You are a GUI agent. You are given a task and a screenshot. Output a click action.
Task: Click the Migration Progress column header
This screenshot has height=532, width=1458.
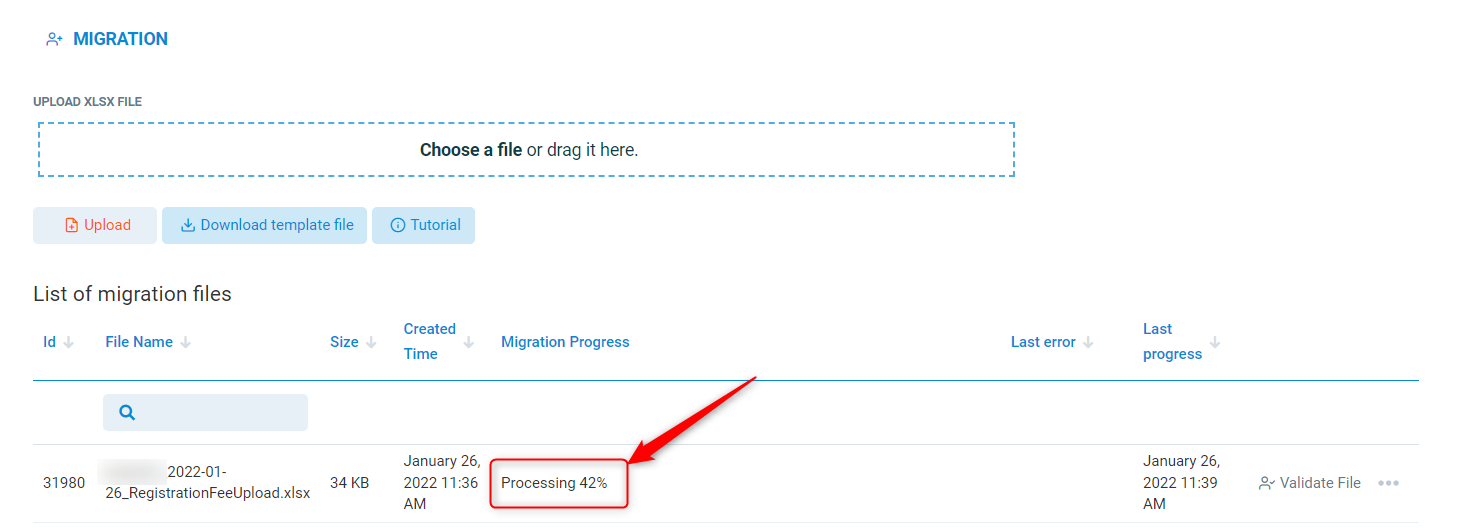(x=565, y=342)
